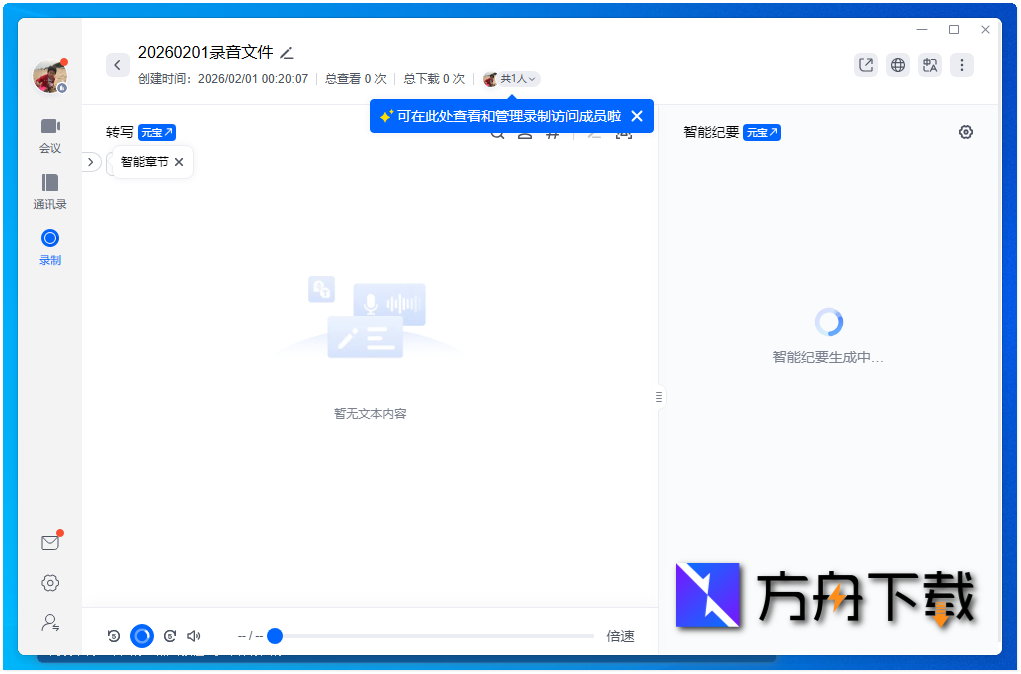Open the three-dot more options menu
The image size is (1021, 674).
click(961, 64)
